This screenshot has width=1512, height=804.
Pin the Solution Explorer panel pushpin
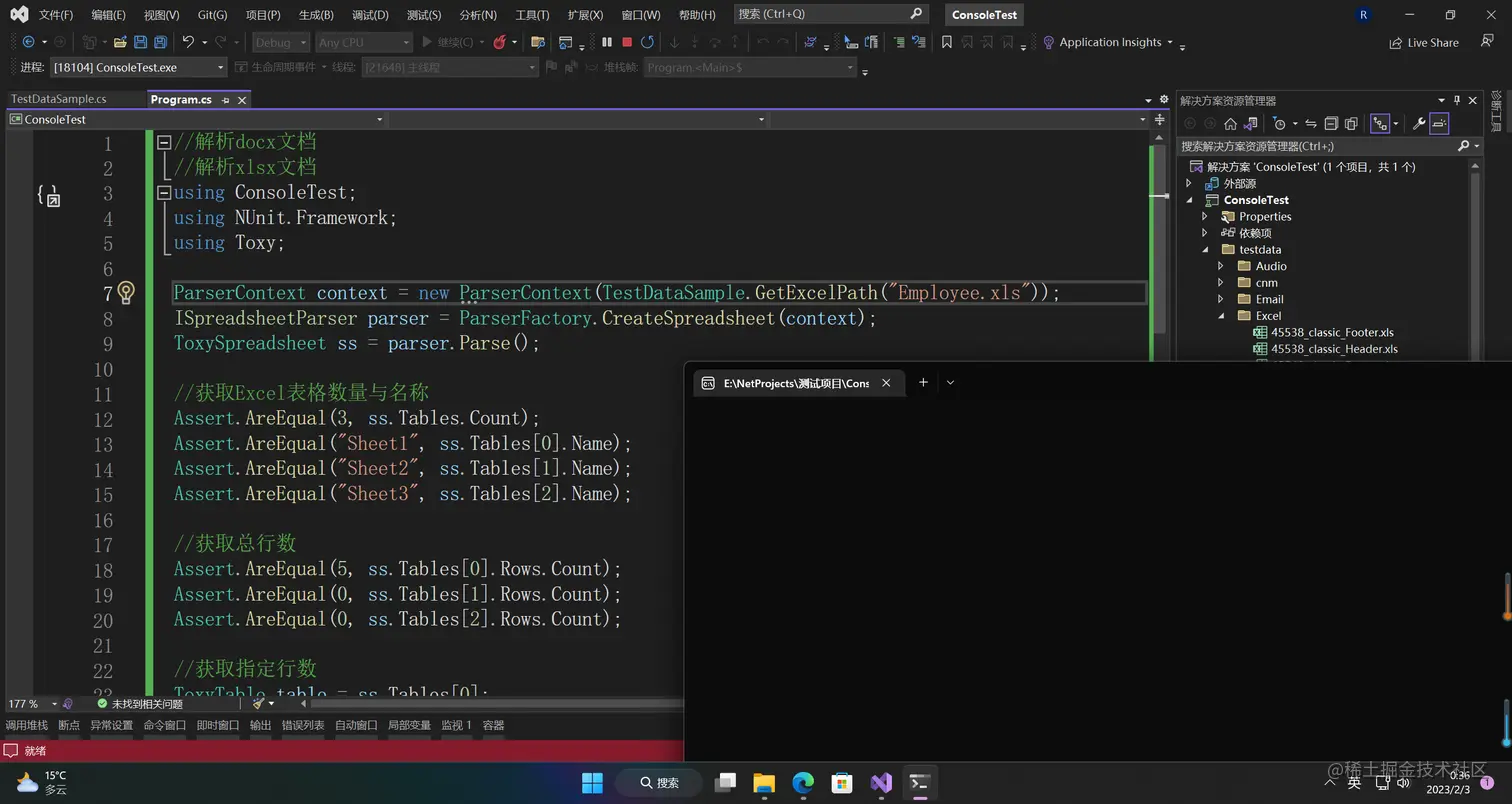(1457, 100)
